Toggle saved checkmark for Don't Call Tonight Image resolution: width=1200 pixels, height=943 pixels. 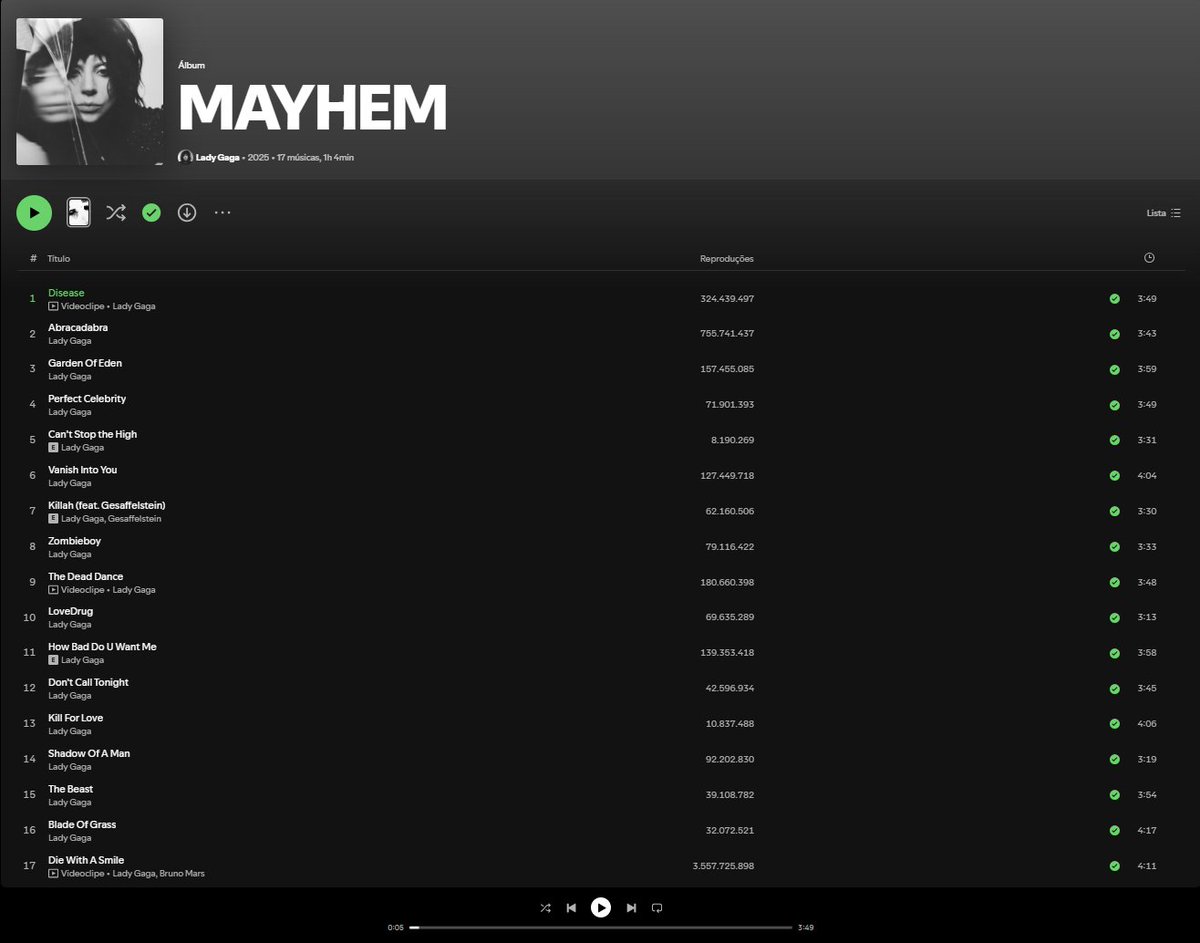point(1114,689)
